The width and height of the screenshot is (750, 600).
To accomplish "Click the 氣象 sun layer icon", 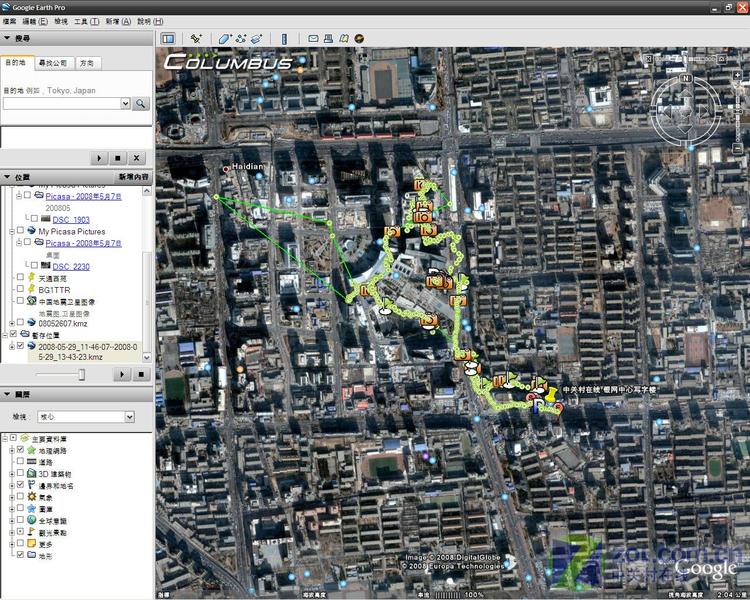I will point(32,497).
